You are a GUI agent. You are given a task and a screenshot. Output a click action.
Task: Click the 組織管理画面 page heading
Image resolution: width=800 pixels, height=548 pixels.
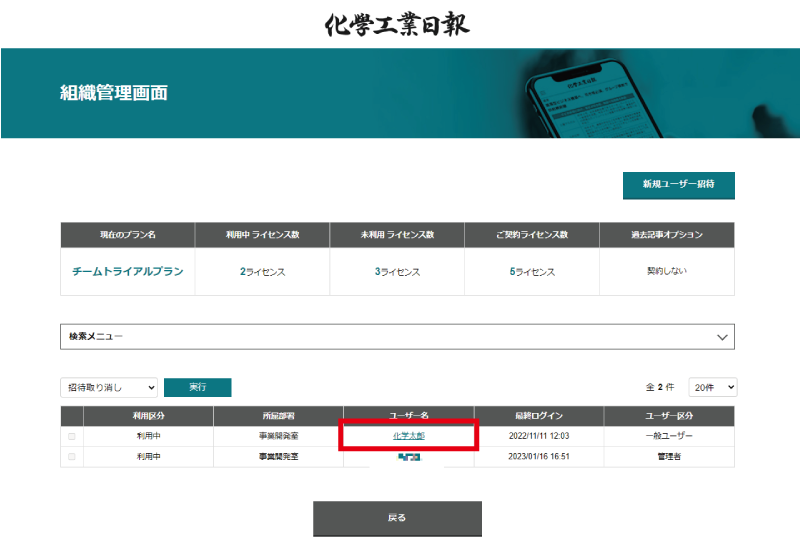[x=114, y=93]
